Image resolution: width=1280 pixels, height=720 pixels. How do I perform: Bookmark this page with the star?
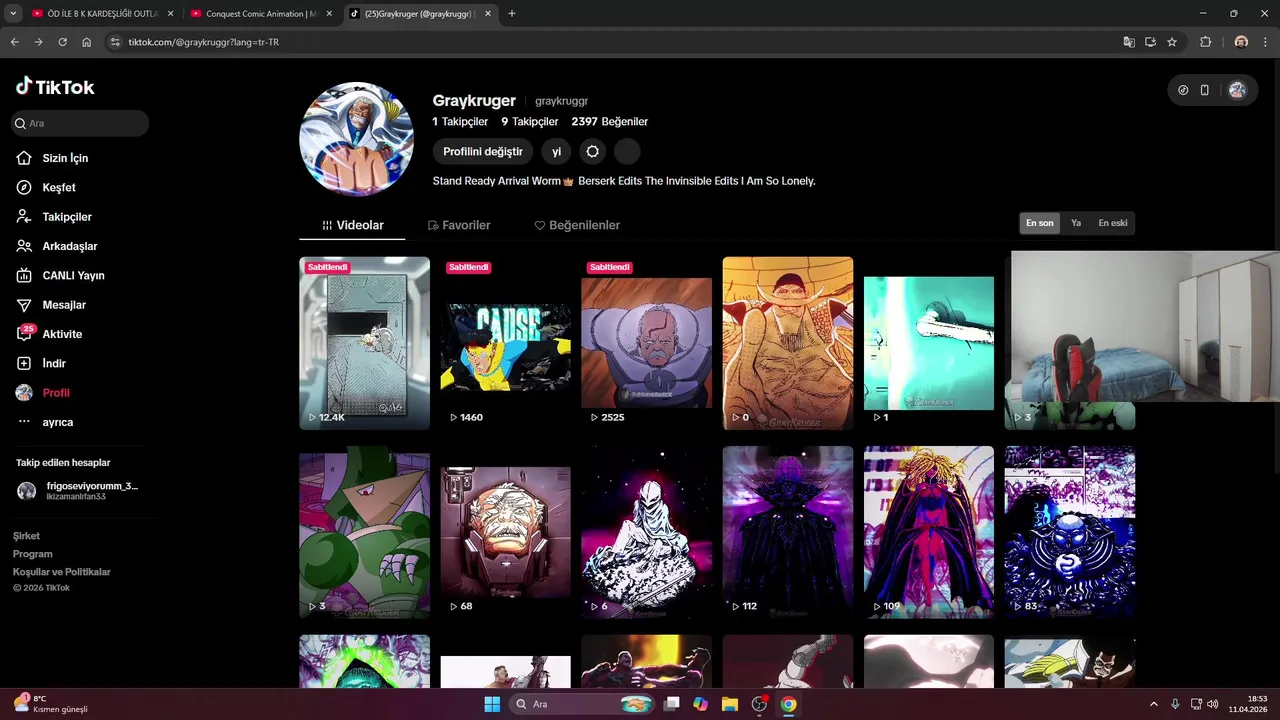click(1172, 42)
